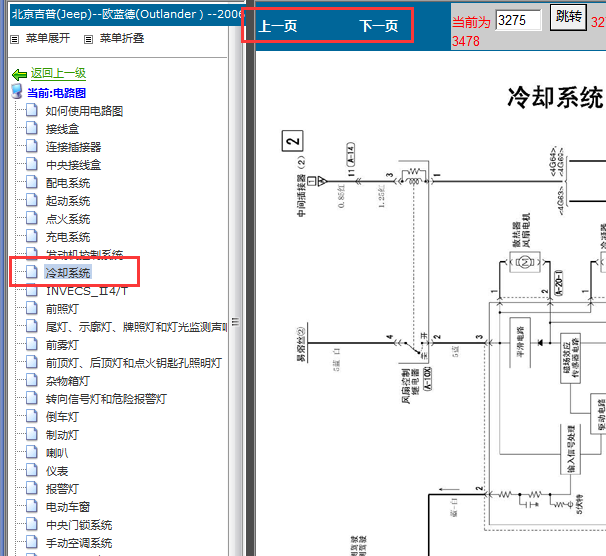Click the page icon beside 杂物箱灯
Viewport: 606px width, 556px height.
(x=32, y=380)
